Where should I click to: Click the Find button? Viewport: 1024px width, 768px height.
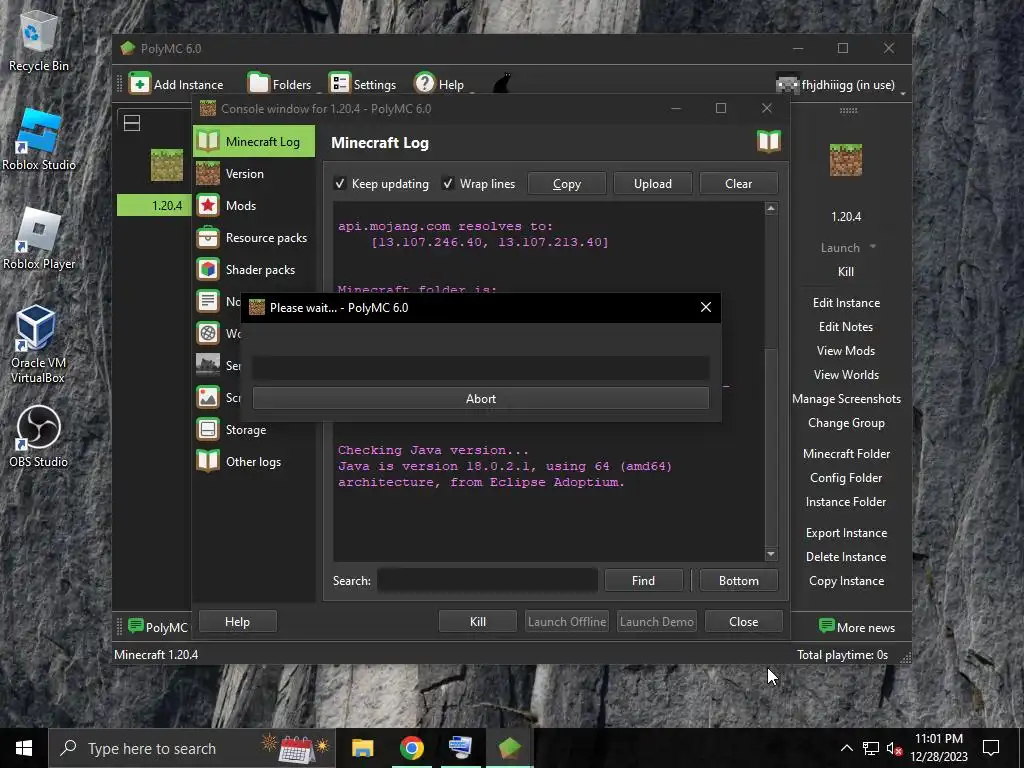tap(643, 581)
